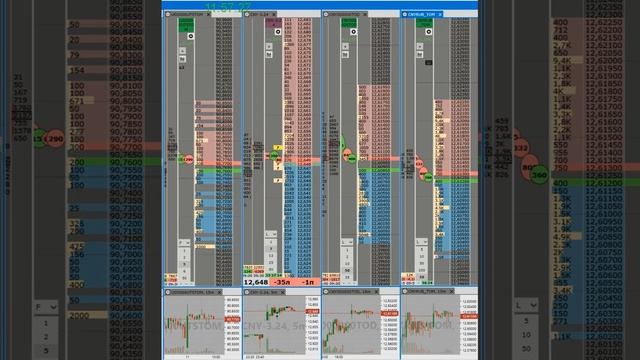The height and width of the screenshot is (360, 640).
Task: Close the CNY-3.24 order book tab
Action: click(274, 14)
